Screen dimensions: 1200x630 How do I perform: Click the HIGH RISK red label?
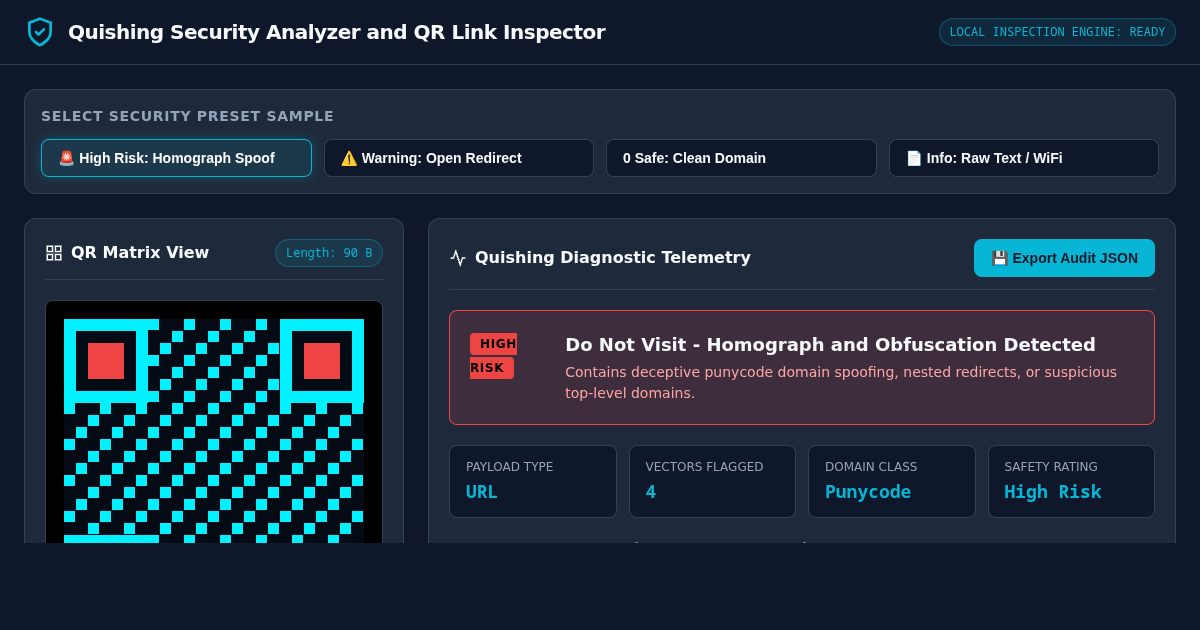point(493,356)
